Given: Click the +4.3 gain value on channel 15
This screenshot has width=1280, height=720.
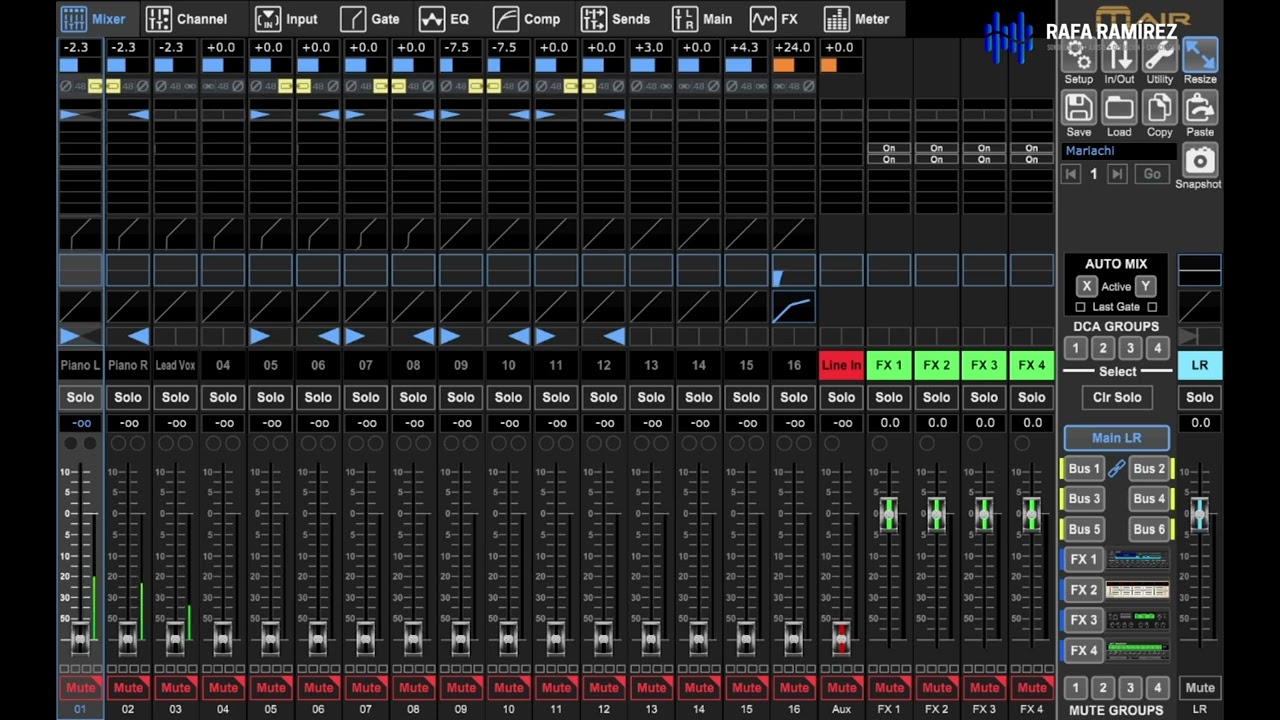Looking at the screenshot, I should coord(746,48).
